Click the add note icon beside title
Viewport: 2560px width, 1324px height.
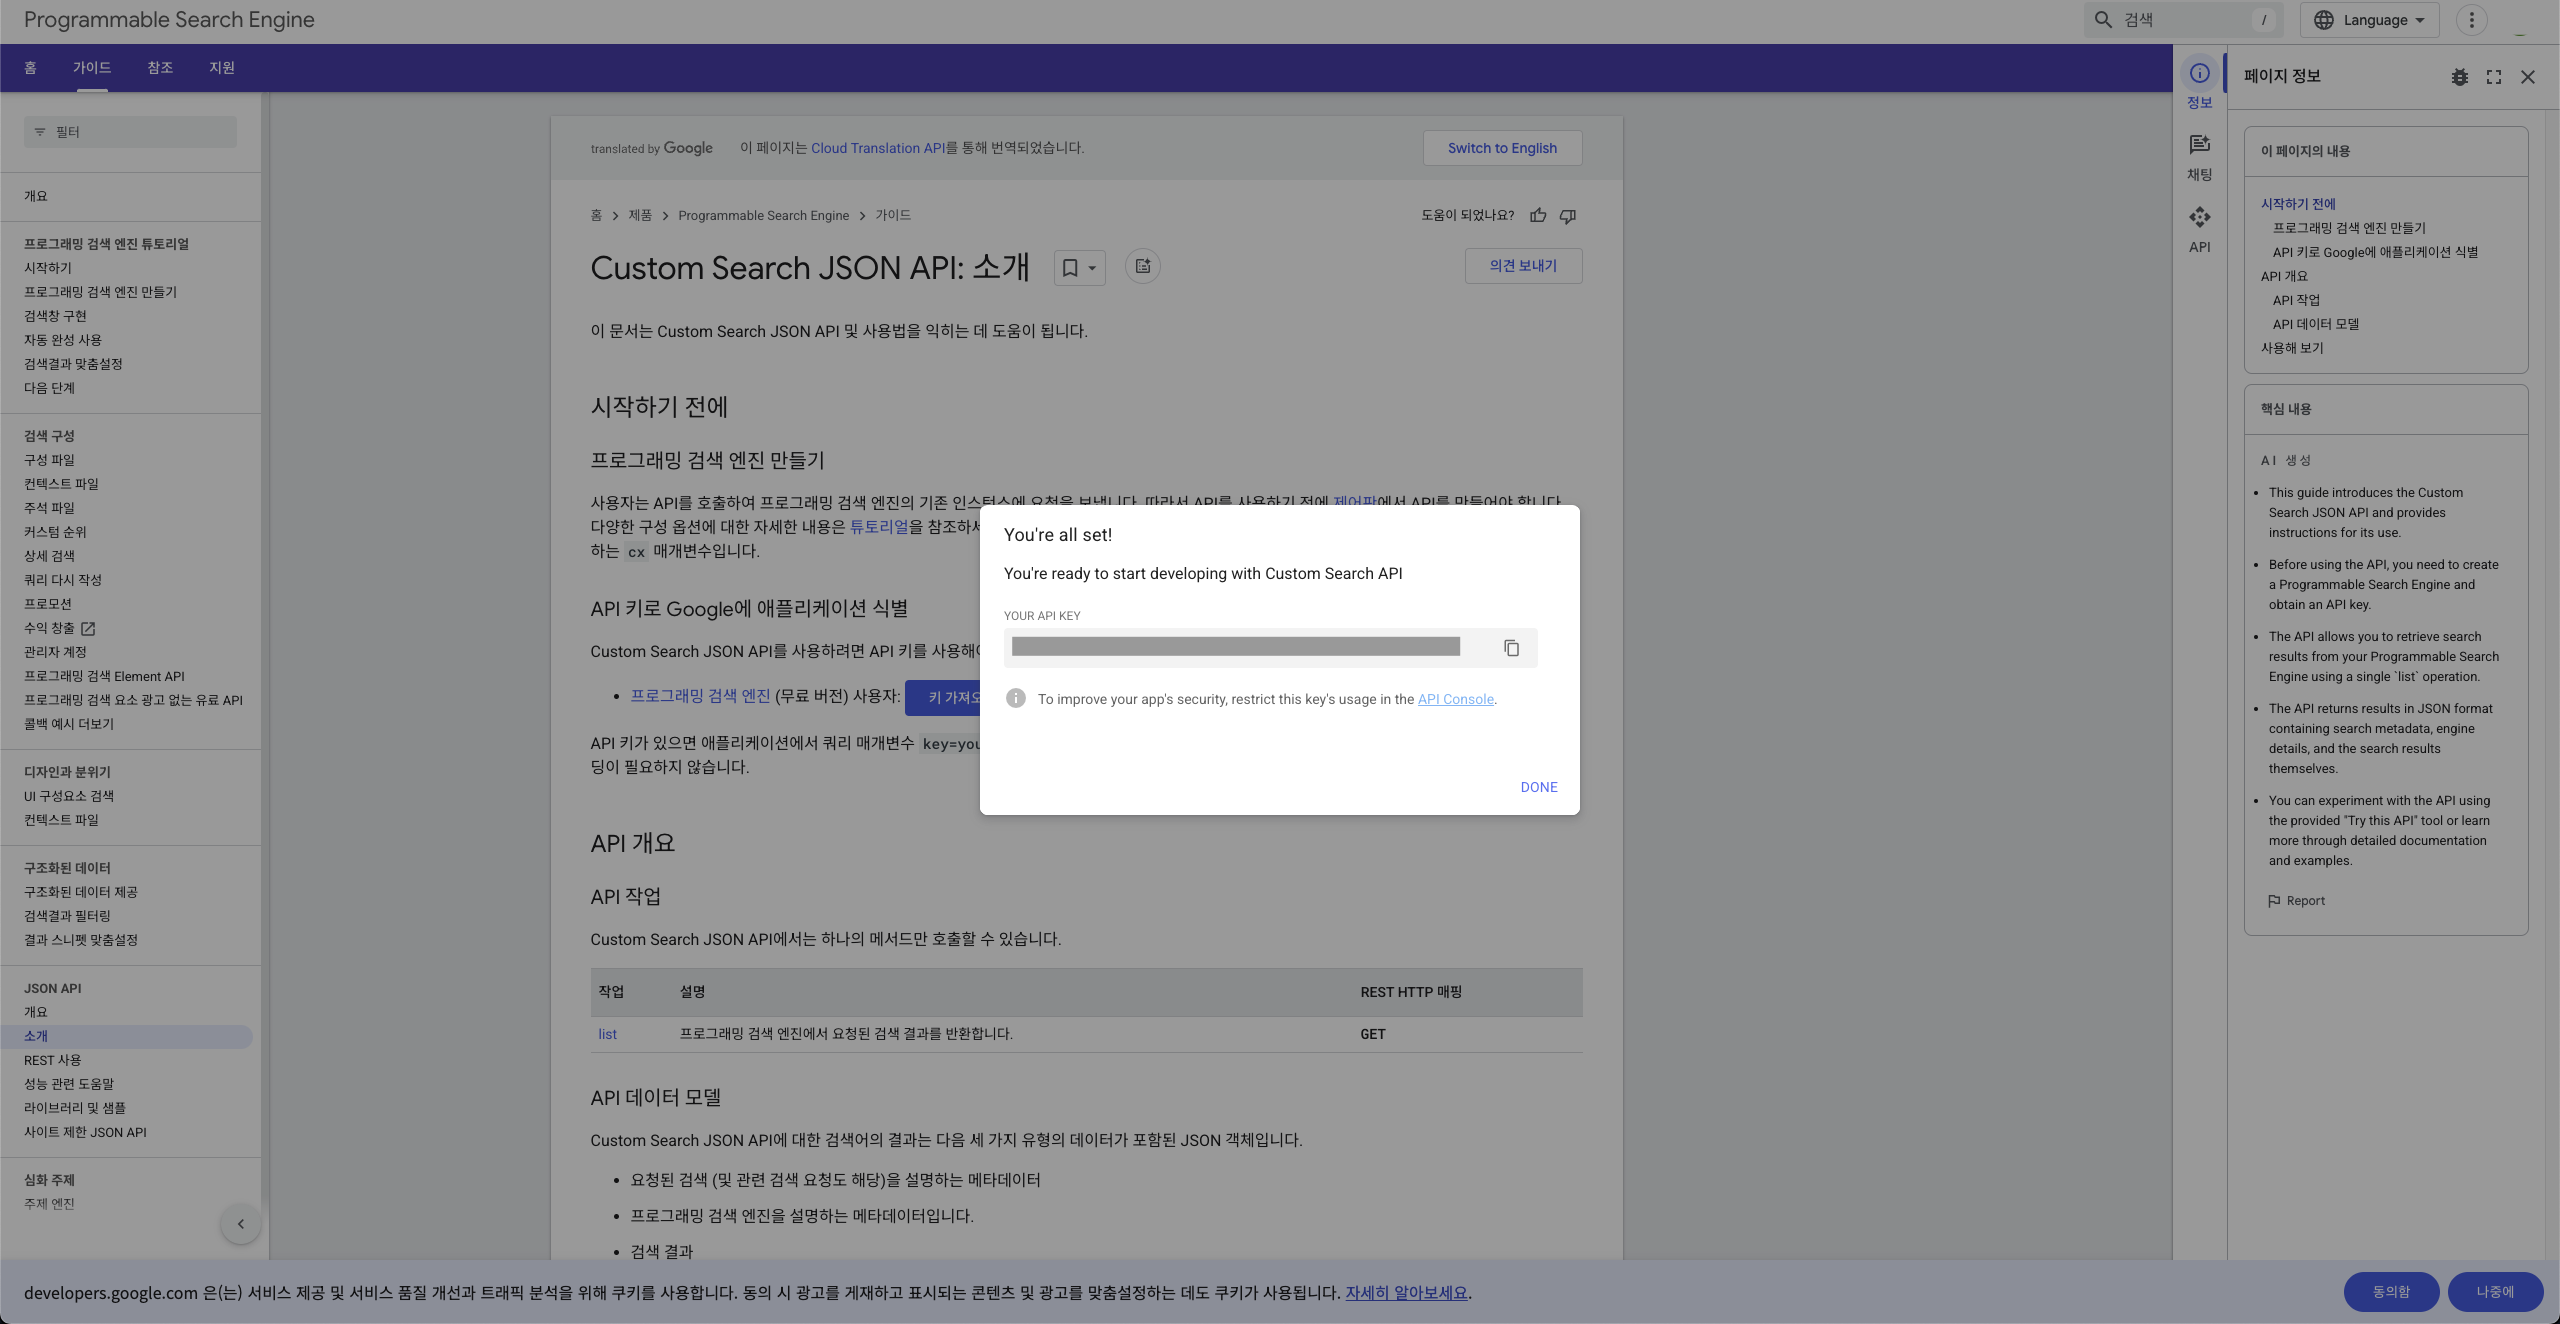tap(1143, 266)
